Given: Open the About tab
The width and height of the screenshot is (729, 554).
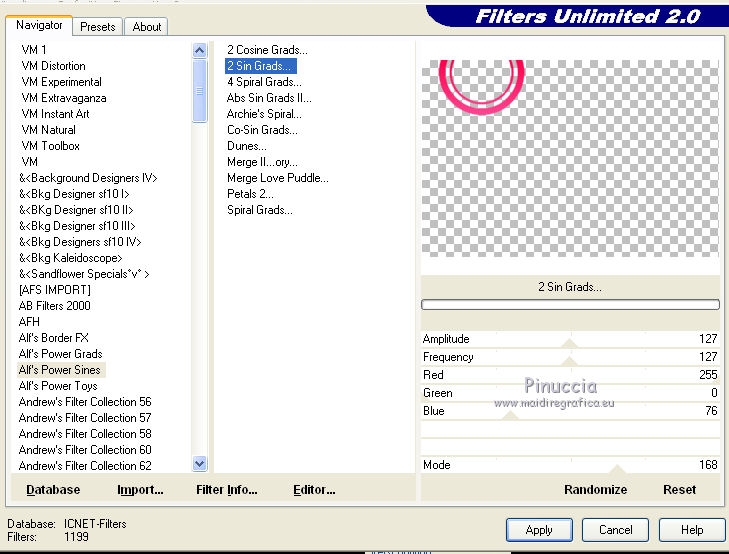Looking at the screenshot, I should coord(146,26).
